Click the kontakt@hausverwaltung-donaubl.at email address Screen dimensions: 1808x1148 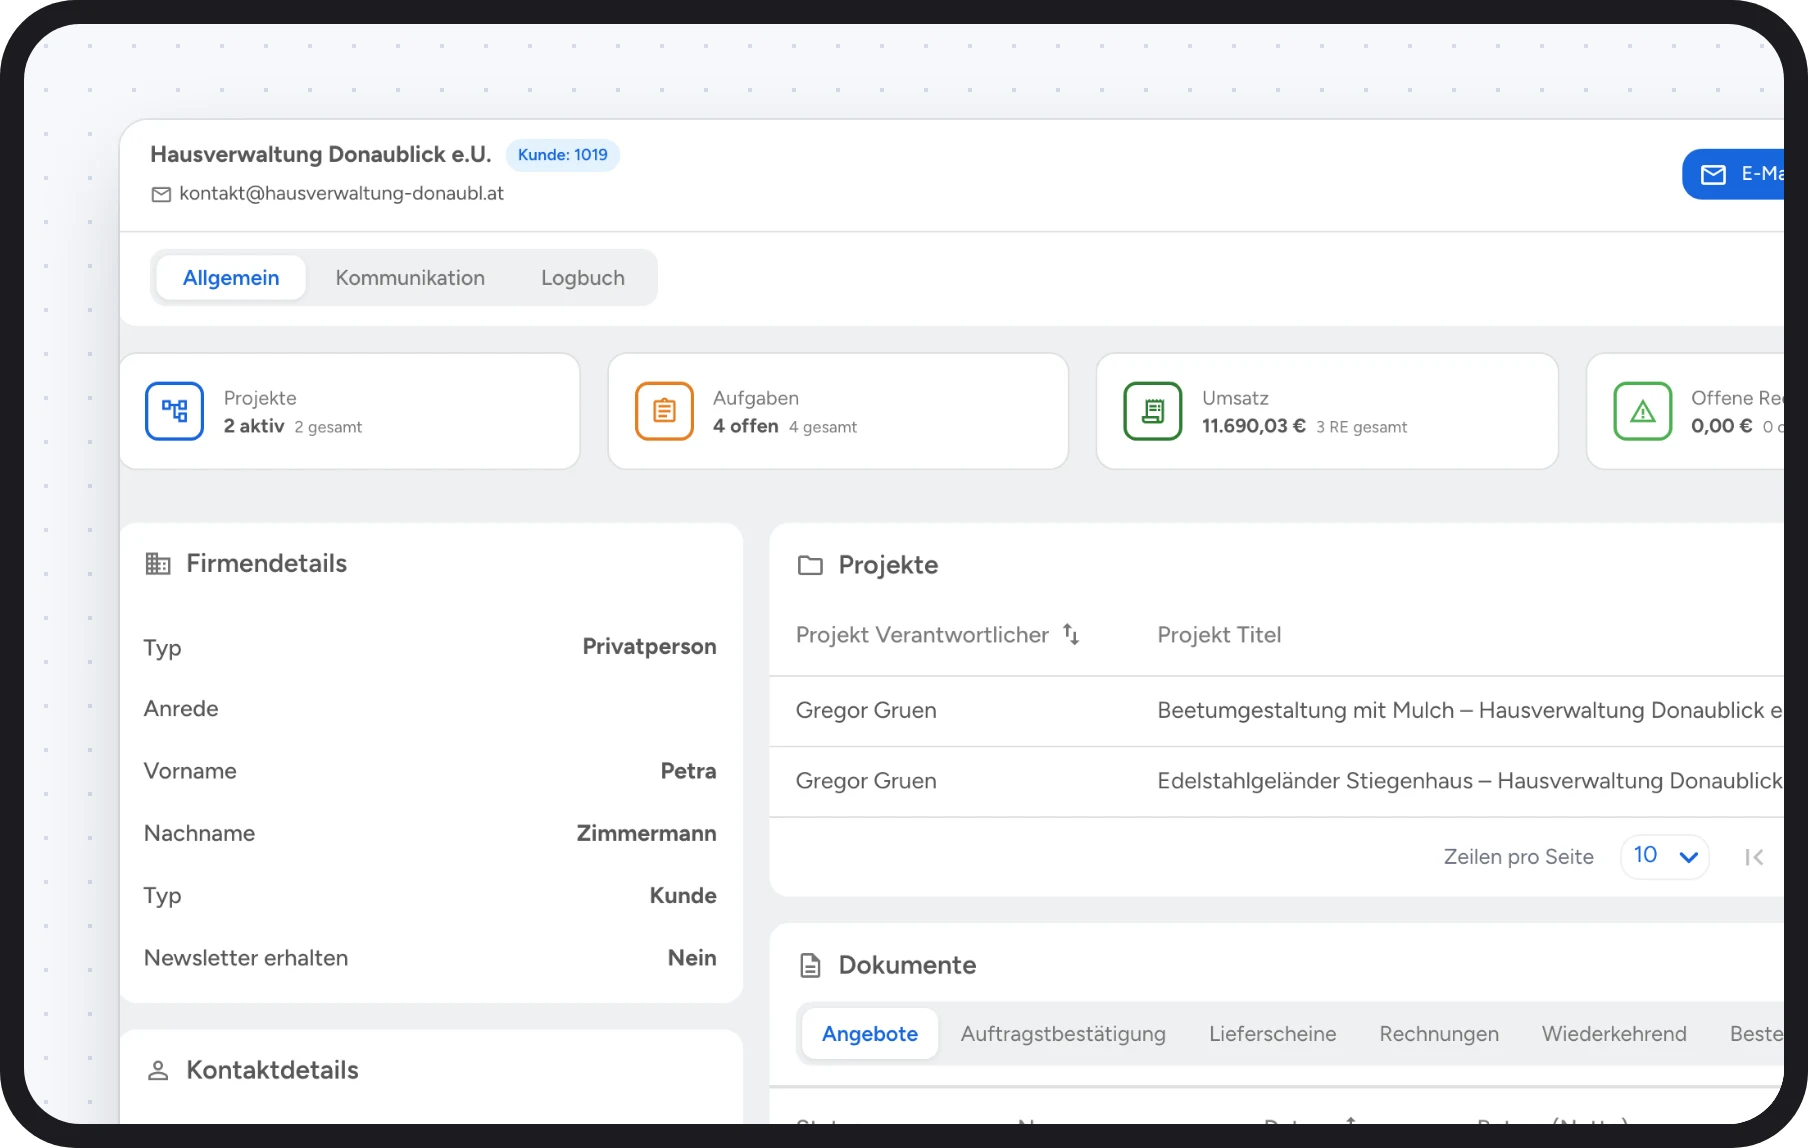341,193
